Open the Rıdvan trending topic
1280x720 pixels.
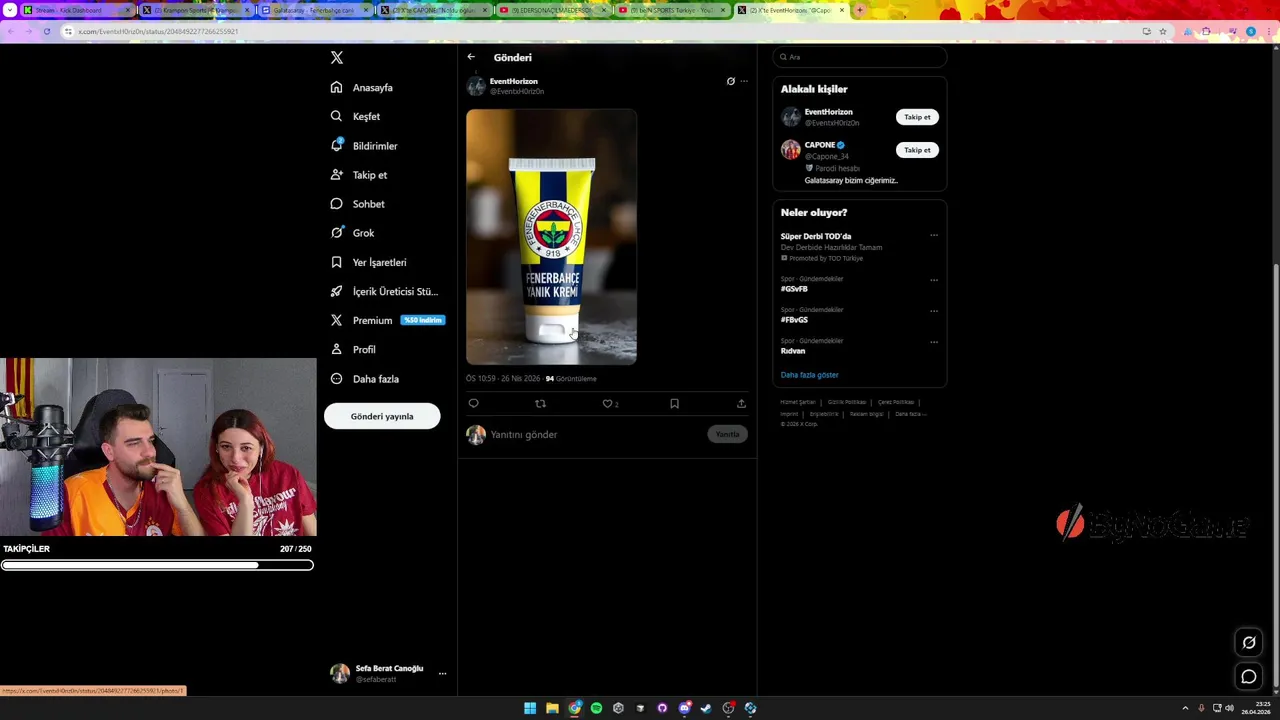793,351
